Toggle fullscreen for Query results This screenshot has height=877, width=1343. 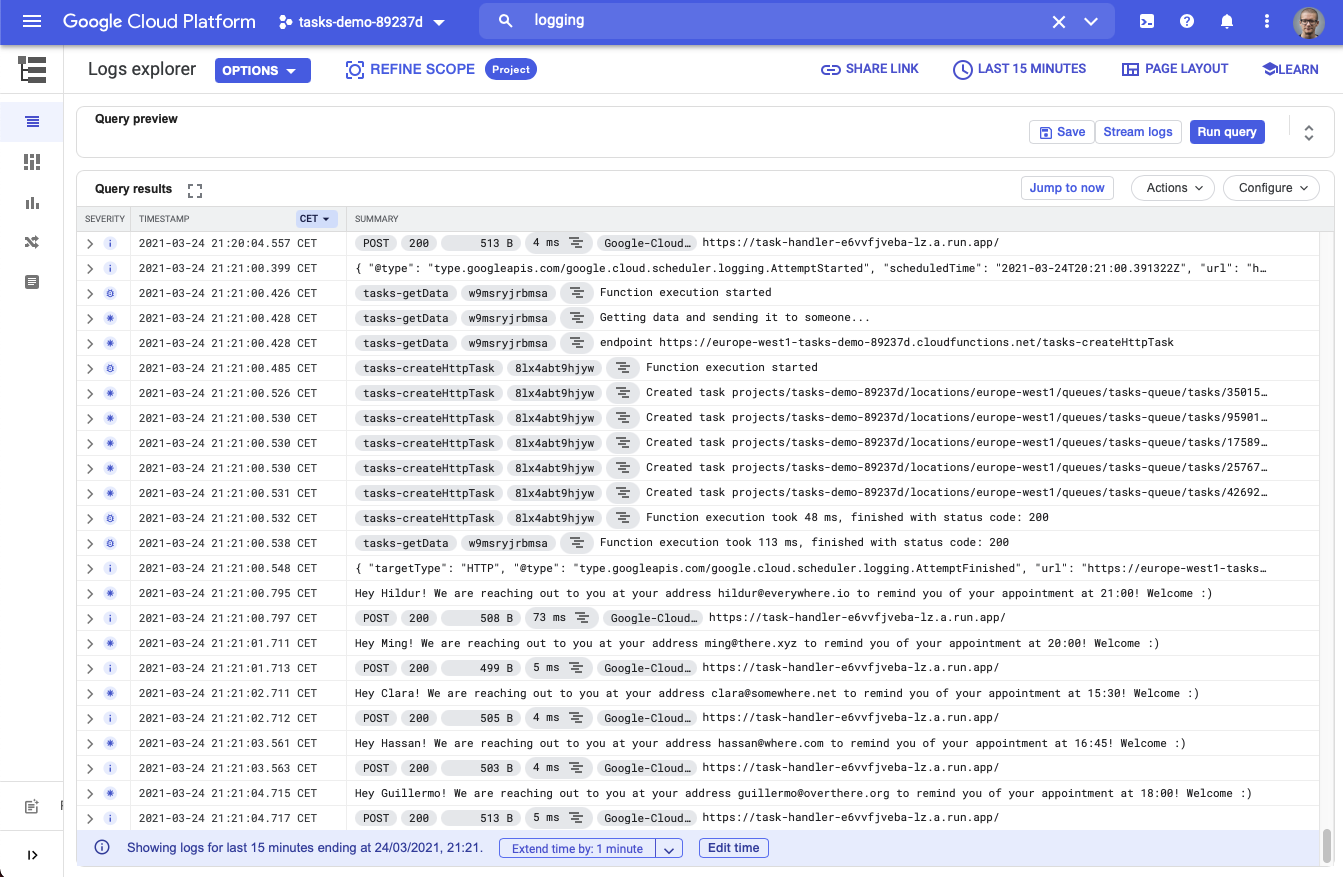pos(195,190)
